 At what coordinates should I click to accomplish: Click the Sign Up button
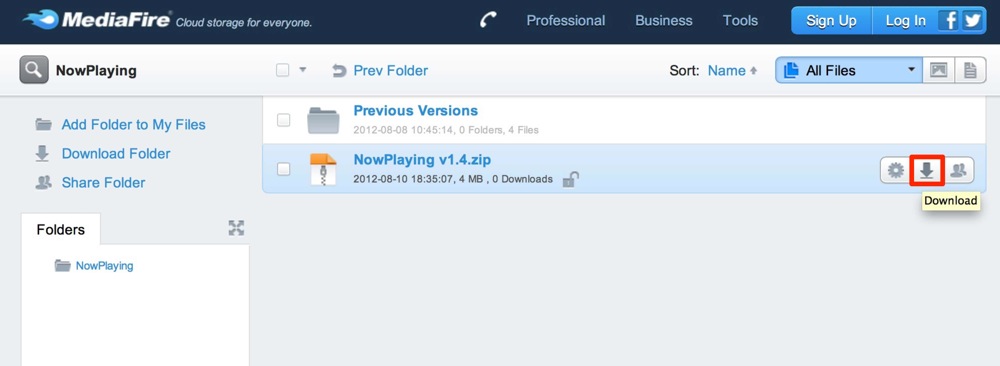pos(831,20)
